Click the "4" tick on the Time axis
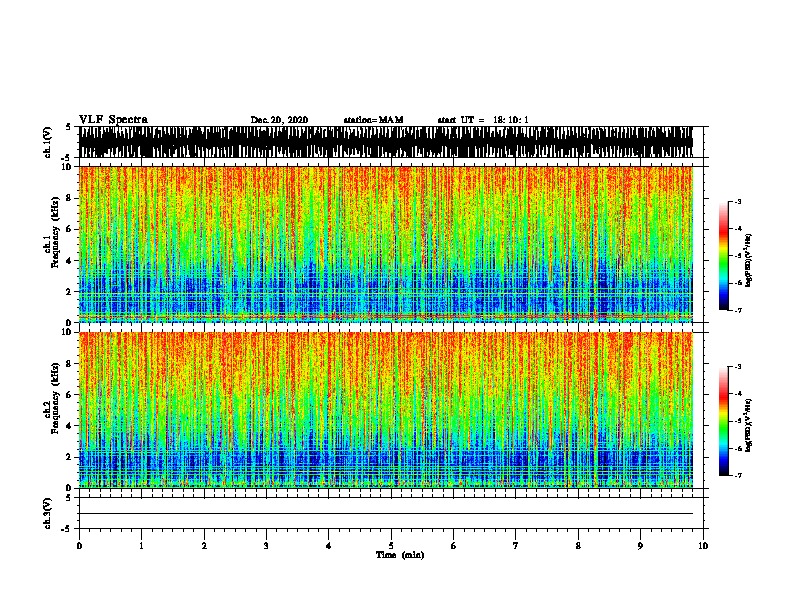Viewport: 792px width, 612px height. (x=329, y=546)
